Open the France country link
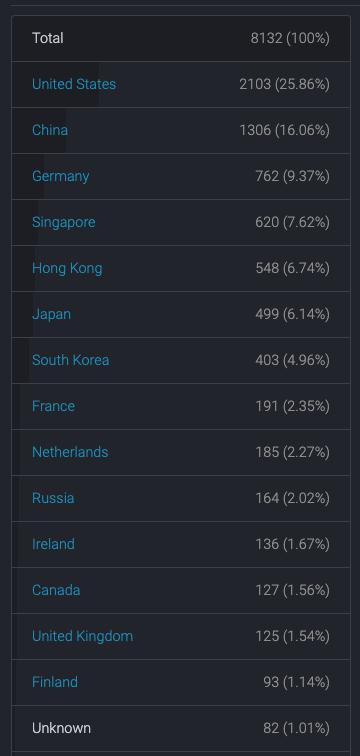The width and height of the screenshot is (360, 756). (x=53, y=406)
